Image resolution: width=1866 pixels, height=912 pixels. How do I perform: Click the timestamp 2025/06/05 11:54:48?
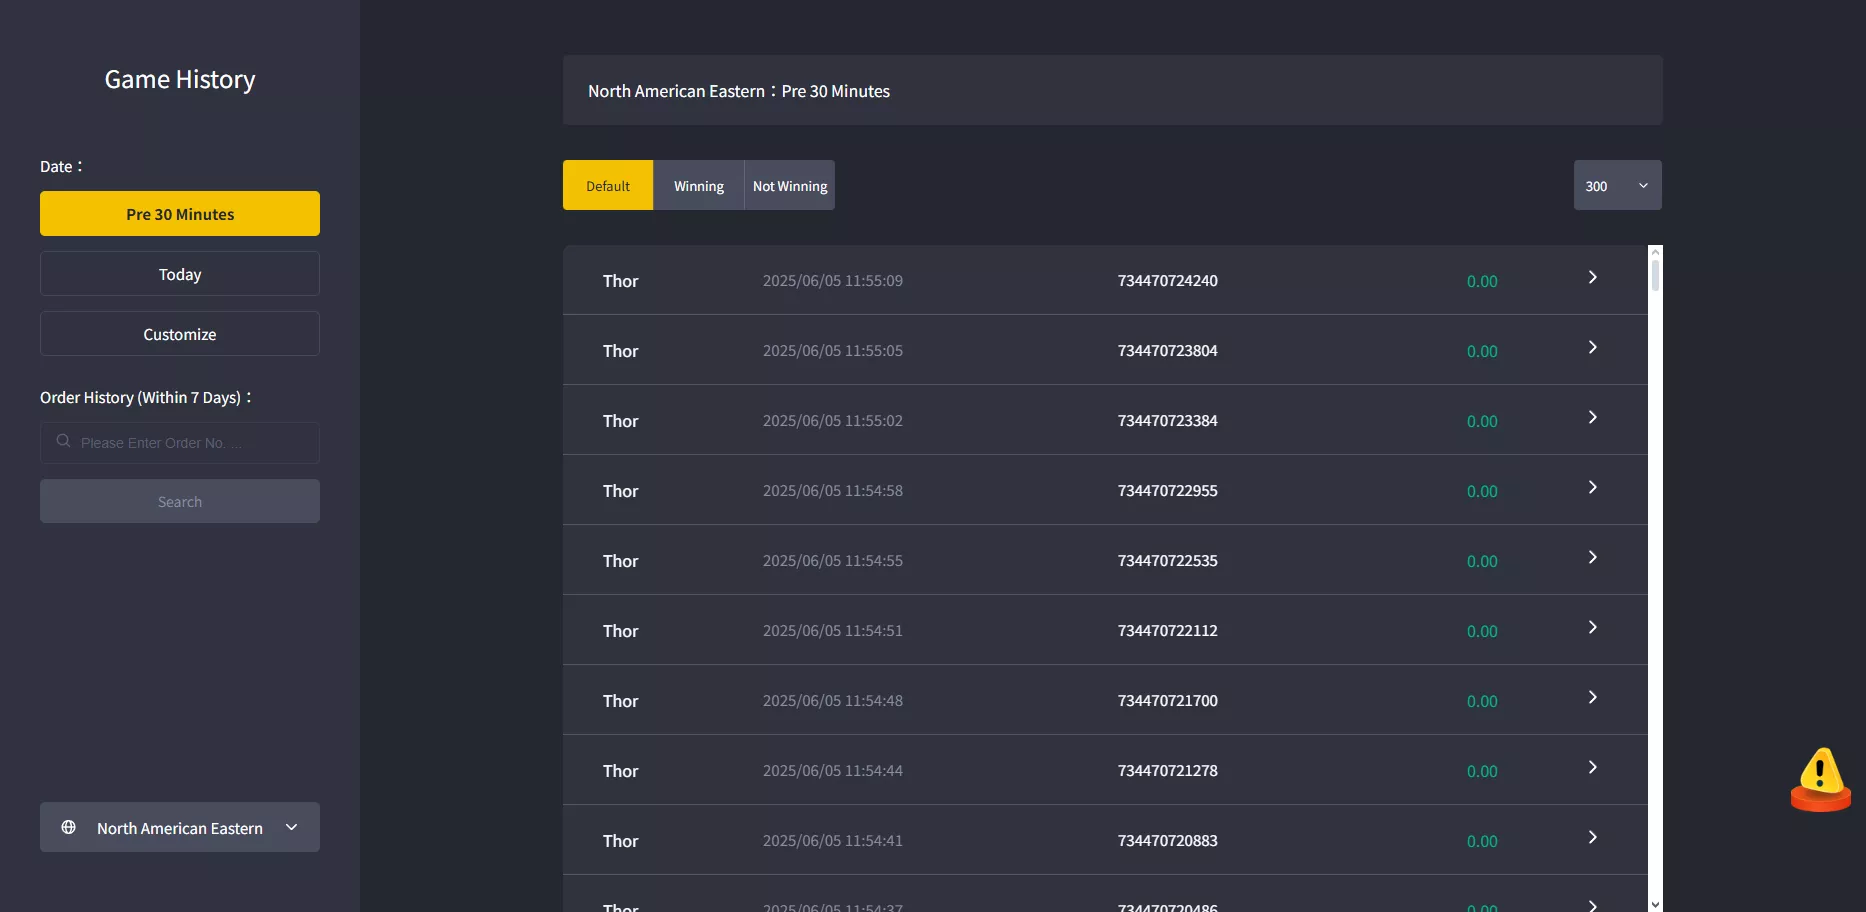(x=833, y=701)
